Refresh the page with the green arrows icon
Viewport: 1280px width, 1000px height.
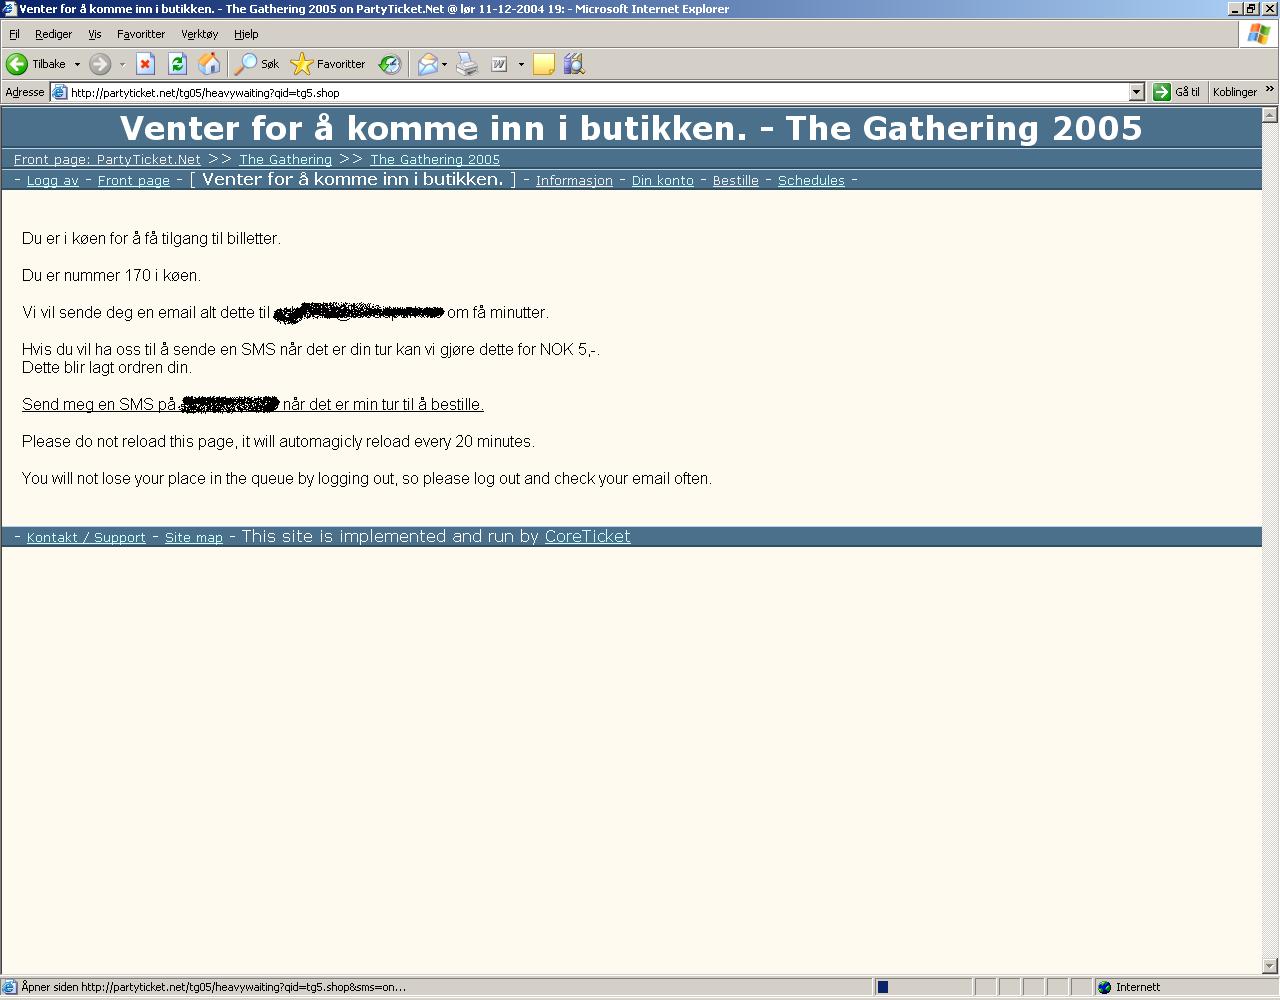click(177, 64)
